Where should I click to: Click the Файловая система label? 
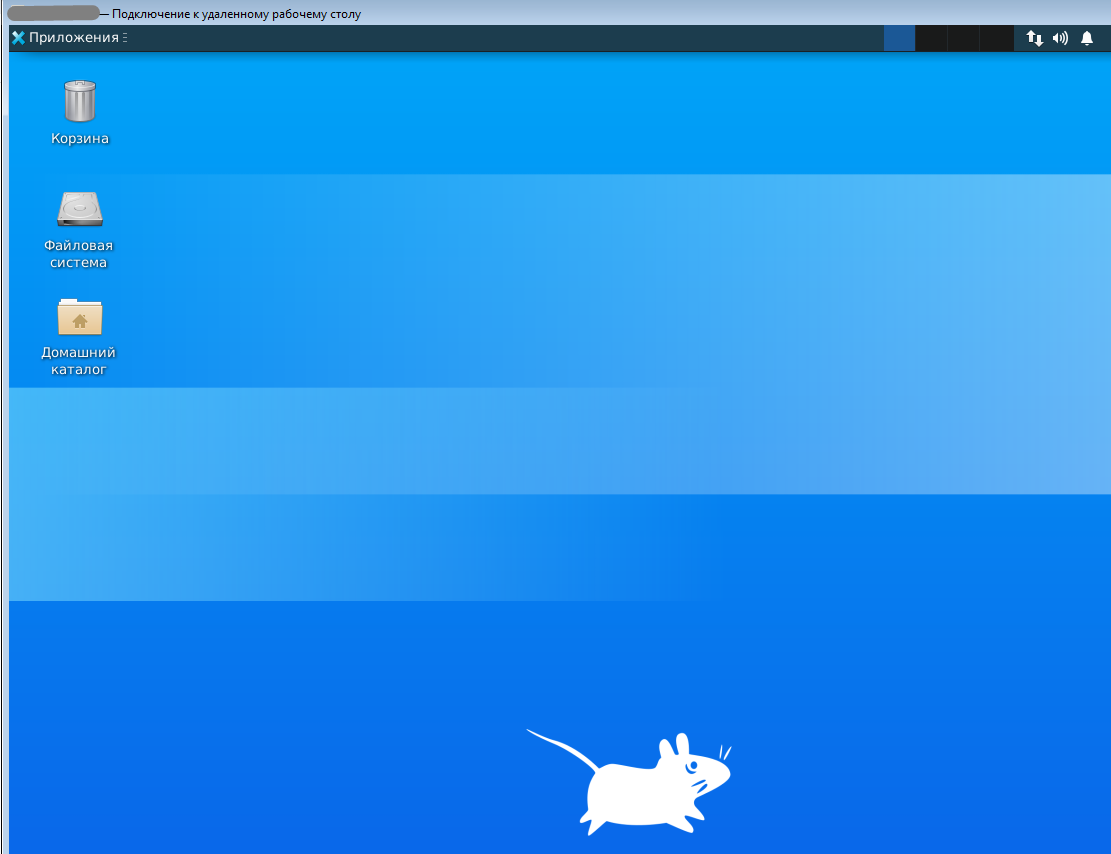79,254
